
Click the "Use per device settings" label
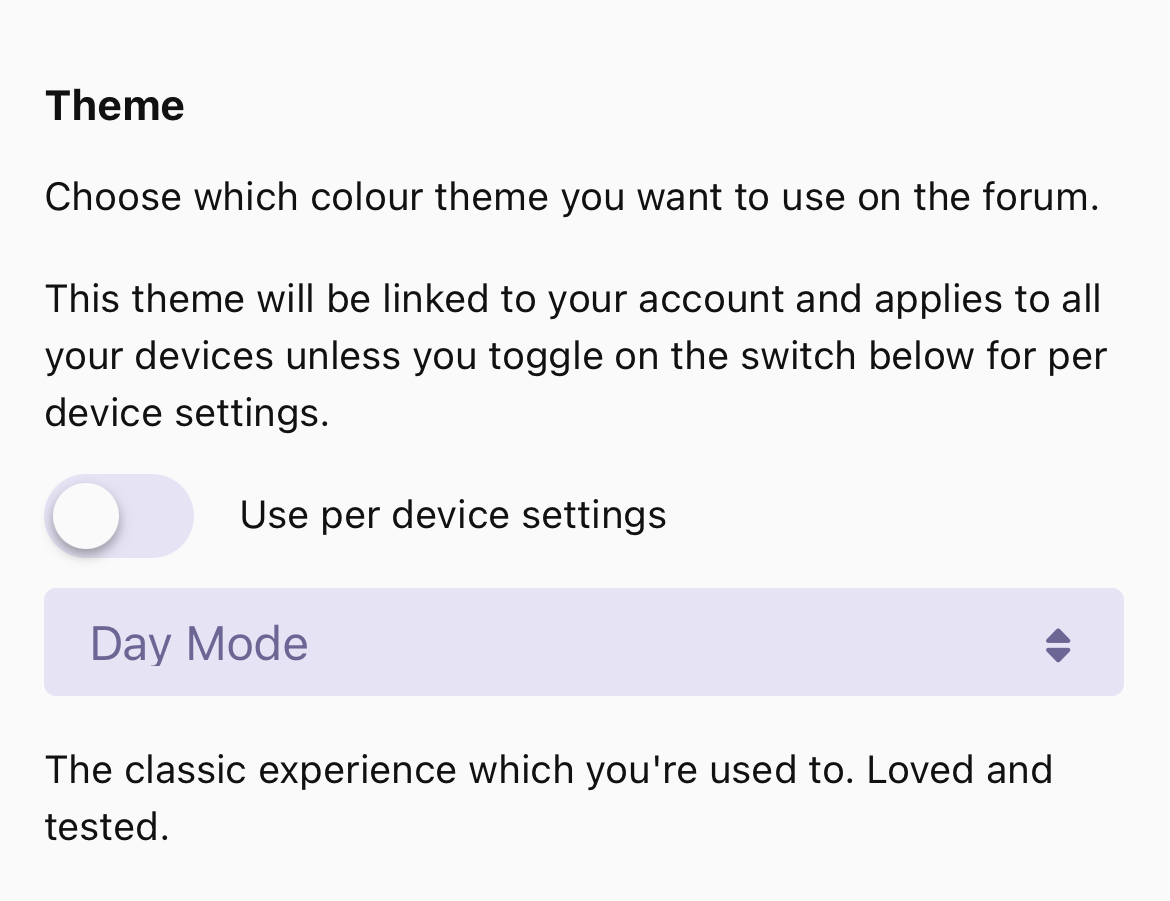[x=453, y=515]
